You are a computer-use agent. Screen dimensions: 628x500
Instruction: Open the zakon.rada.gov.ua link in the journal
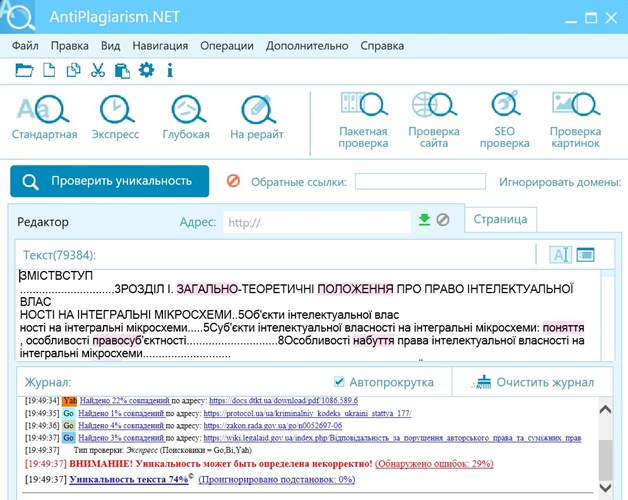pos(273,425)
